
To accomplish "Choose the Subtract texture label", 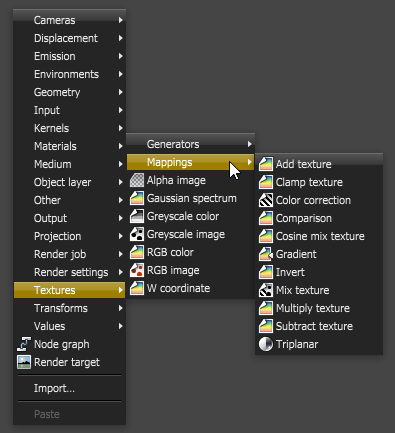I will tap(314, 326).
